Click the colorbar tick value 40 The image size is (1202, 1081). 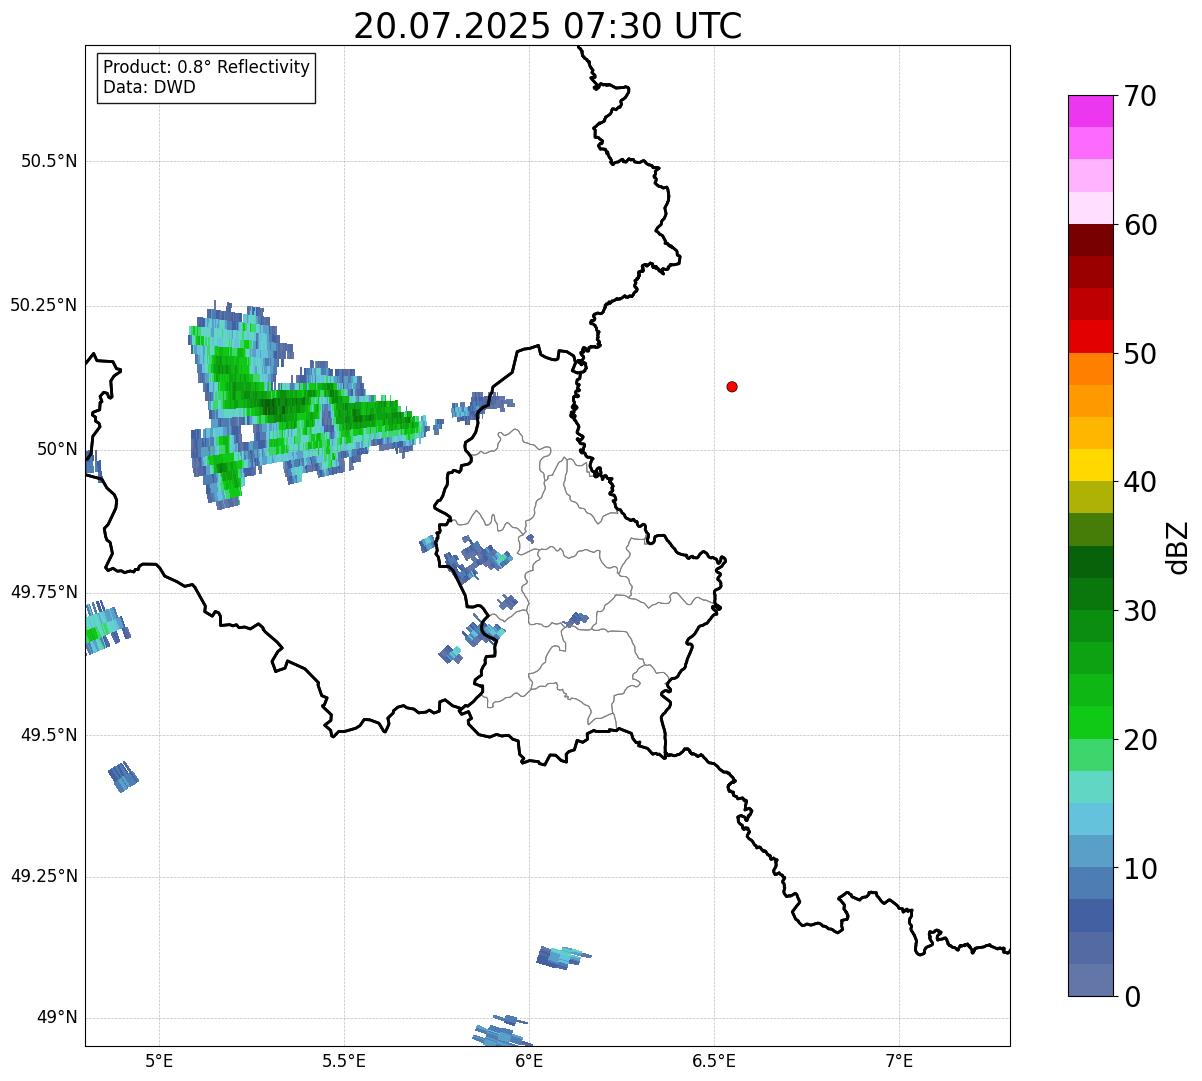pos(1140,482)
